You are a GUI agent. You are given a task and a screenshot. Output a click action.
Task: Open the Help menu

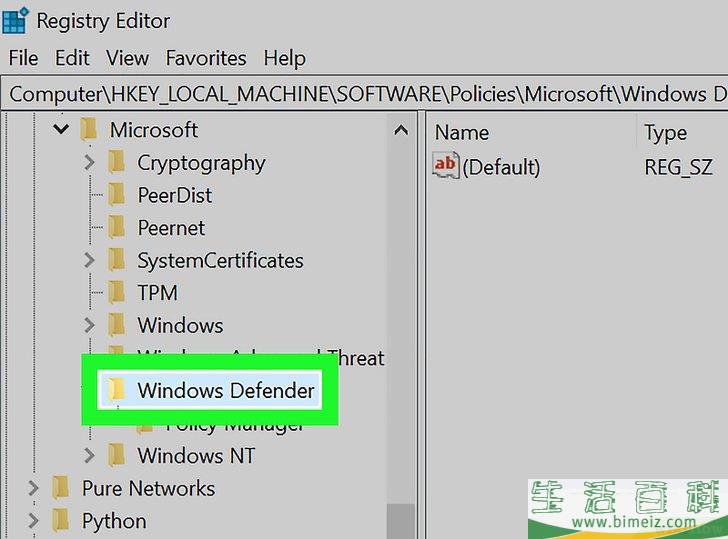(x=285, y=58)
